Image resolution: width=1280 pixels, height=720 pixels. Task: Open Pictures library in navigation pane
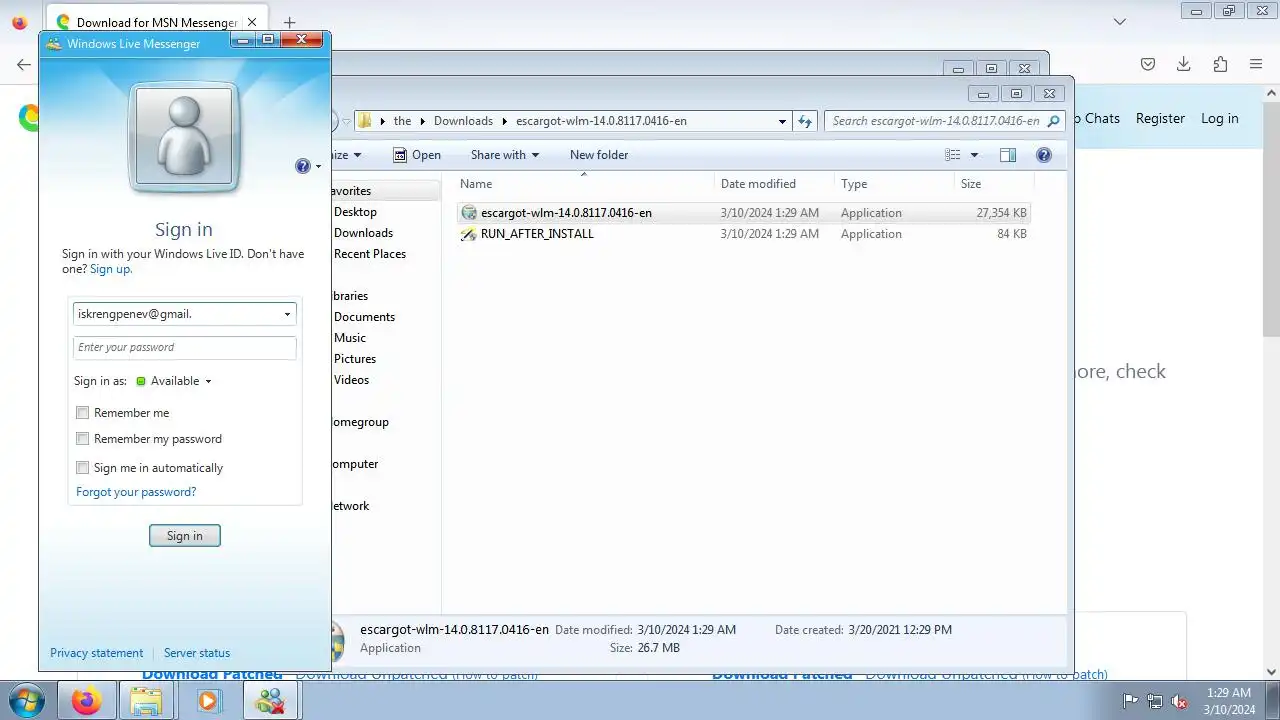coord(355,359)
